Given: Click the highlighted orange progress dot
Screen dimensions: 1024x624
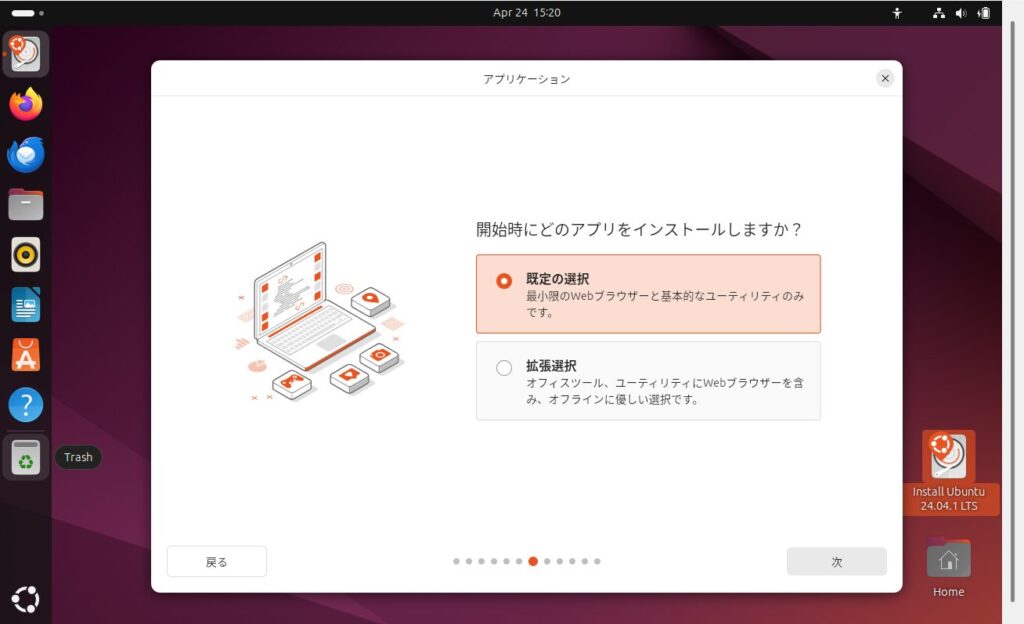Looking at the screenshot, I should tap(533, 561).
